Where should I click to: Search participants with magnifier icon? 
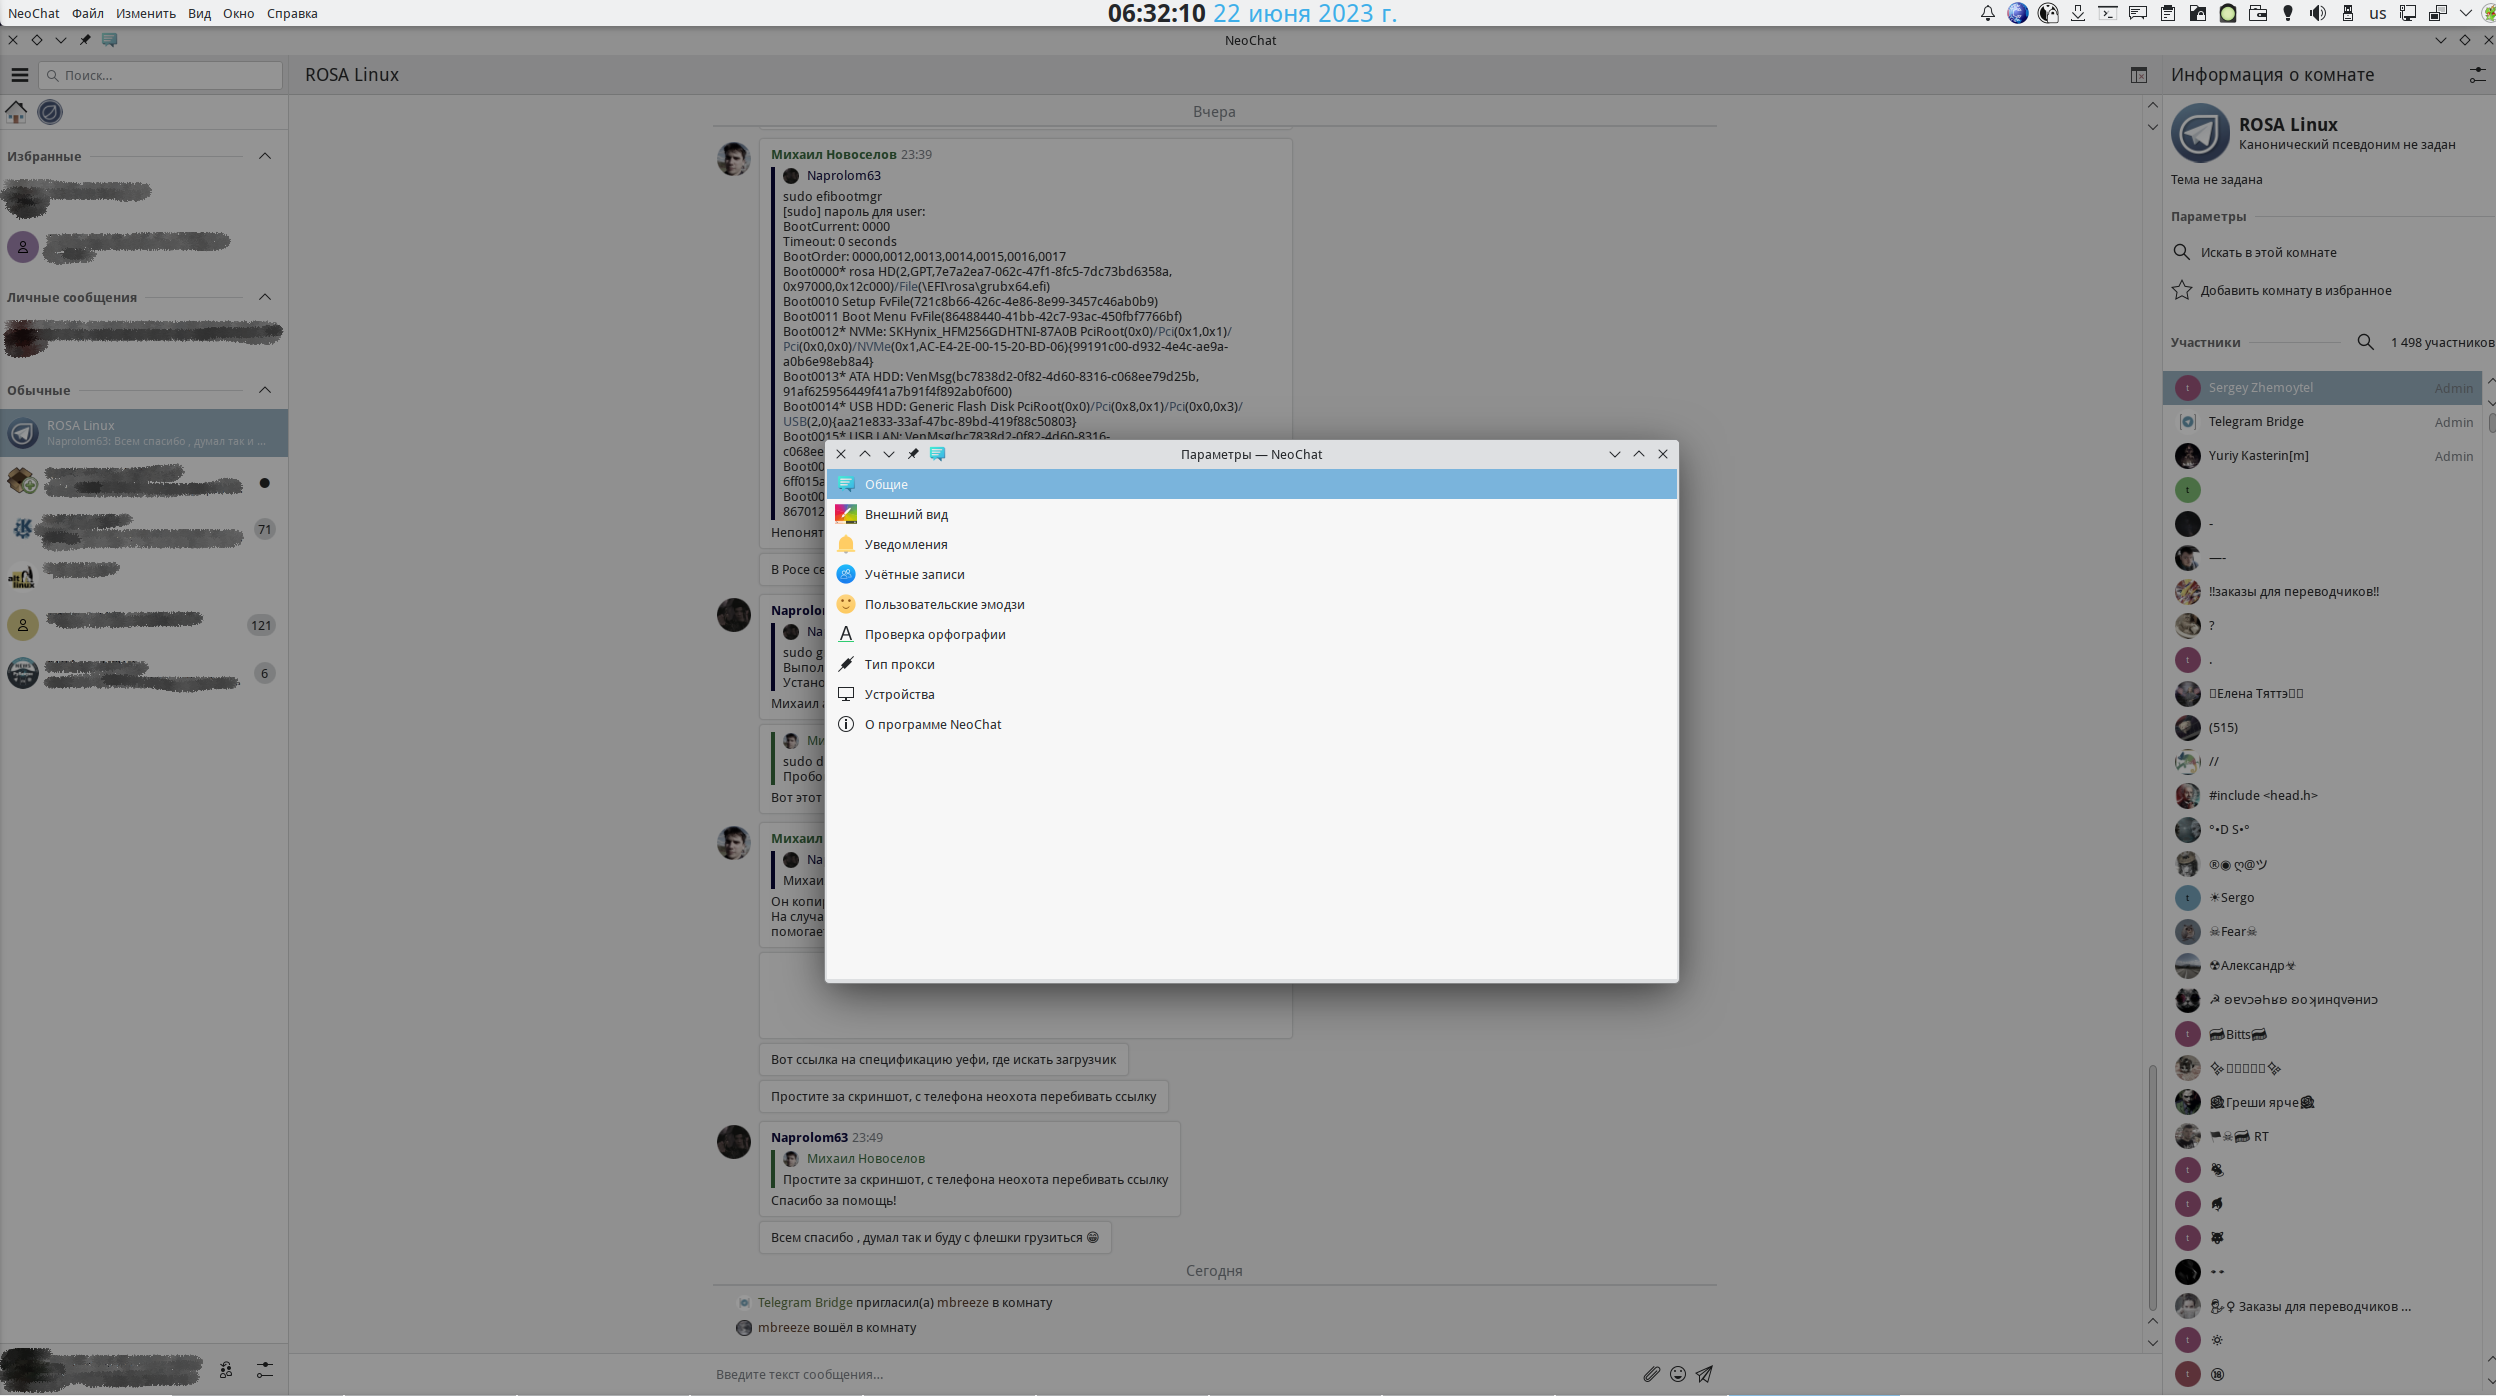[2365, 342]
